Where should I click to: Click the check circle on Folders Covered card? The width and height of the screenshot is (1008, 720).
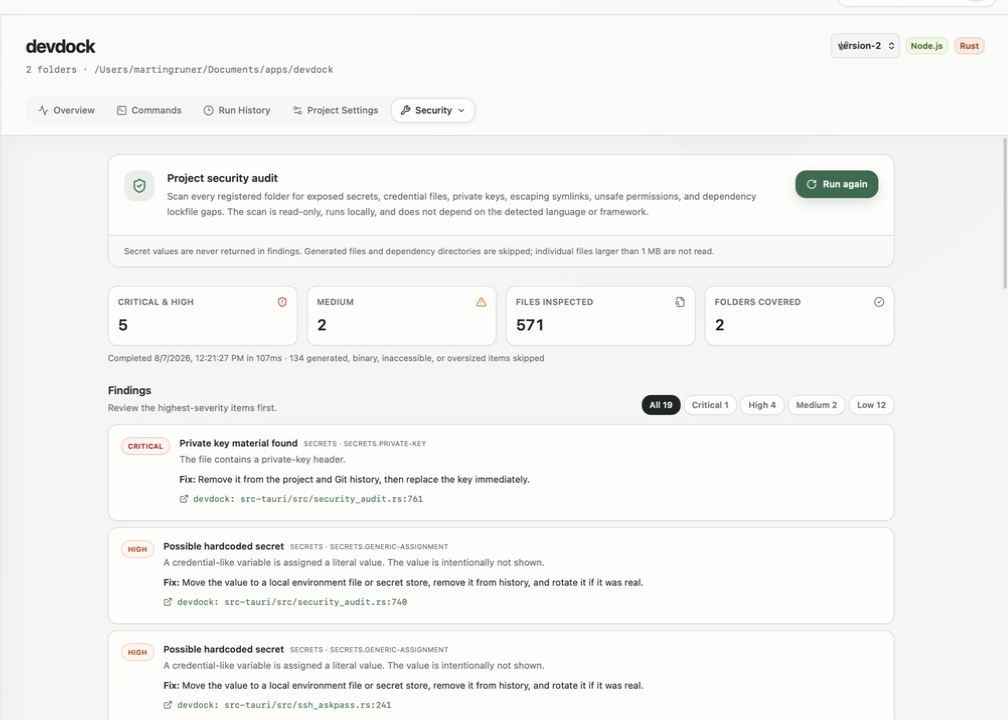click(879, 302)
